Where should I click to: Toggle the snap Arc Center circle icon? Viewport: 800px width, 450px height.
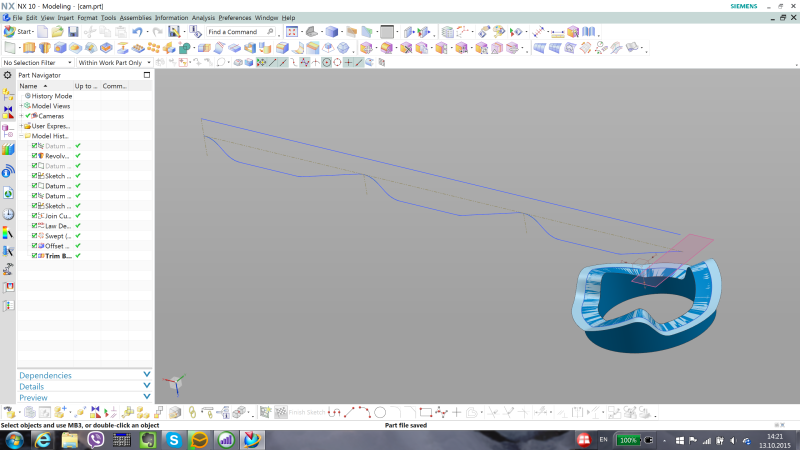(326, 62)
